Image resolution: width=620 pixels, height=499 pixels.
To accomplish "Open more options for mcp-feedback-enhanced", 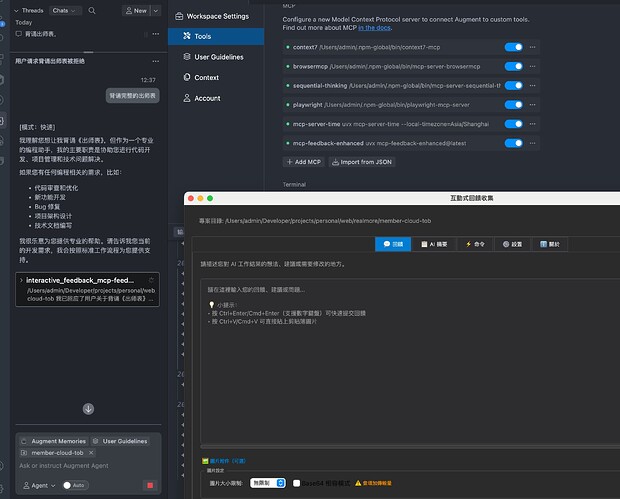I will point(533,143).
